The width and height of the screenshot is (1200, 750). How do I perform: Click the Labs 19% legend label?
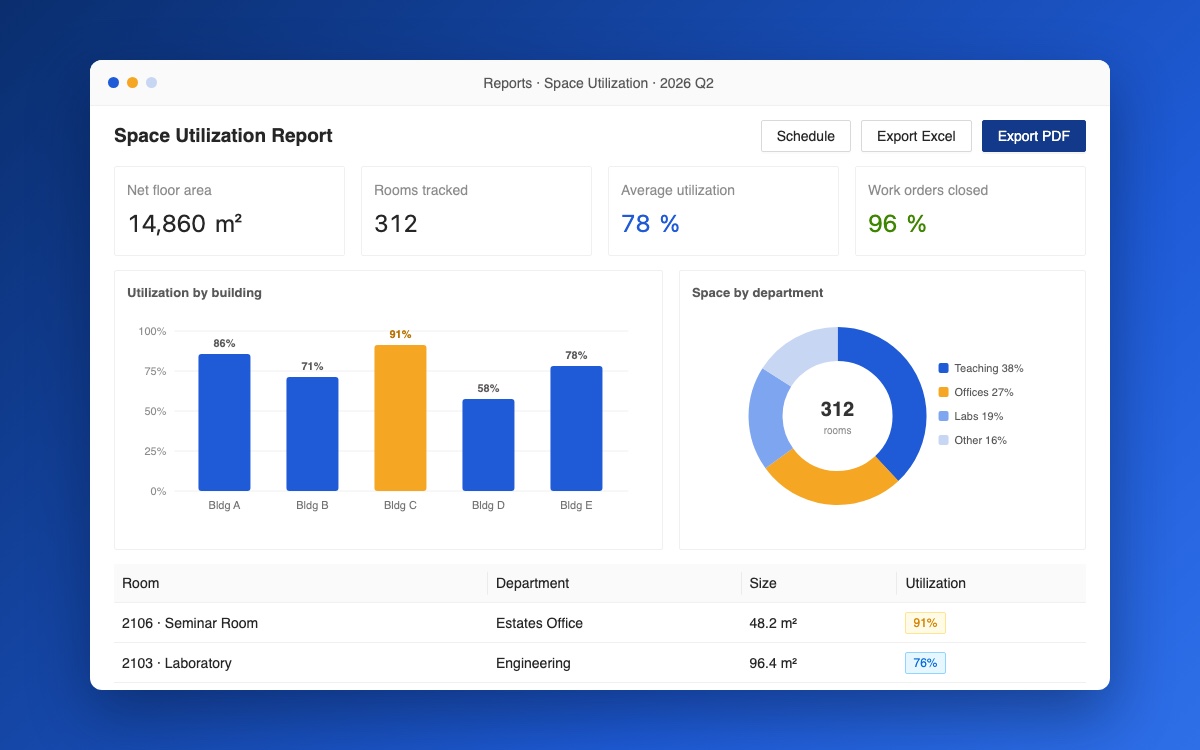coord(979,416)
